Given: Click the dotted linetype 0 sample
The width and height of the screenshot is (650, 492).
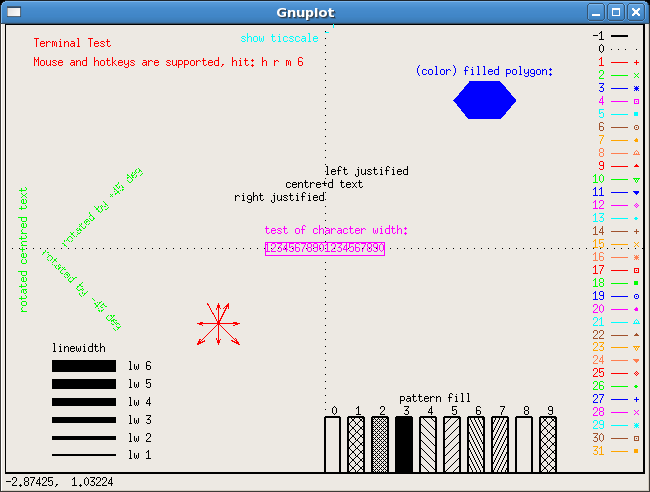Looking at the screenshot, I should click(625, 49).
